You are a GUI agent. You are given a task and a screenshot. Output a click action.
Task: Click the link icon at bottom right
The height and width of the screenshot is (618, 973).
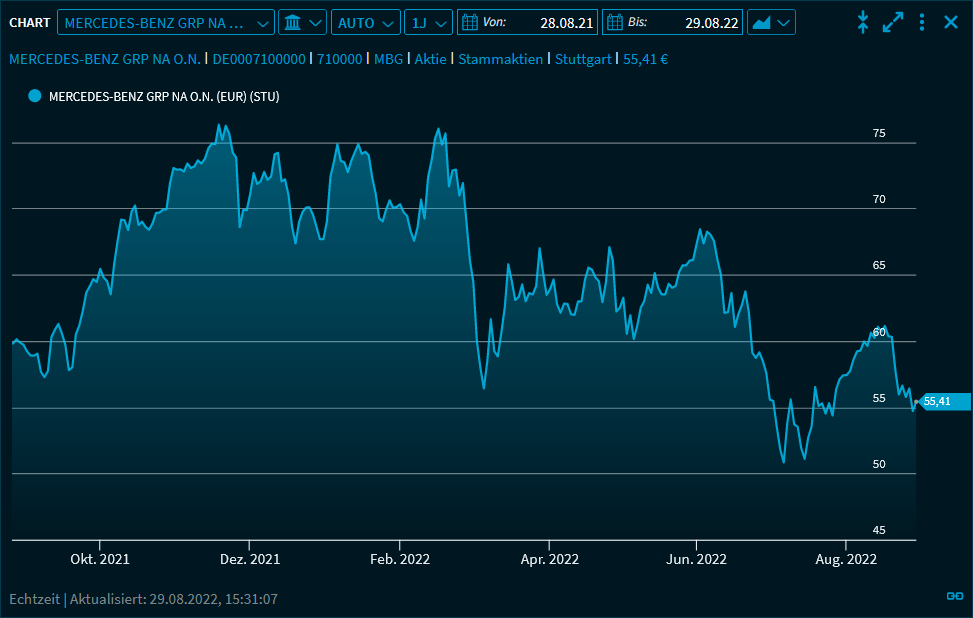(x=954, y=597)
